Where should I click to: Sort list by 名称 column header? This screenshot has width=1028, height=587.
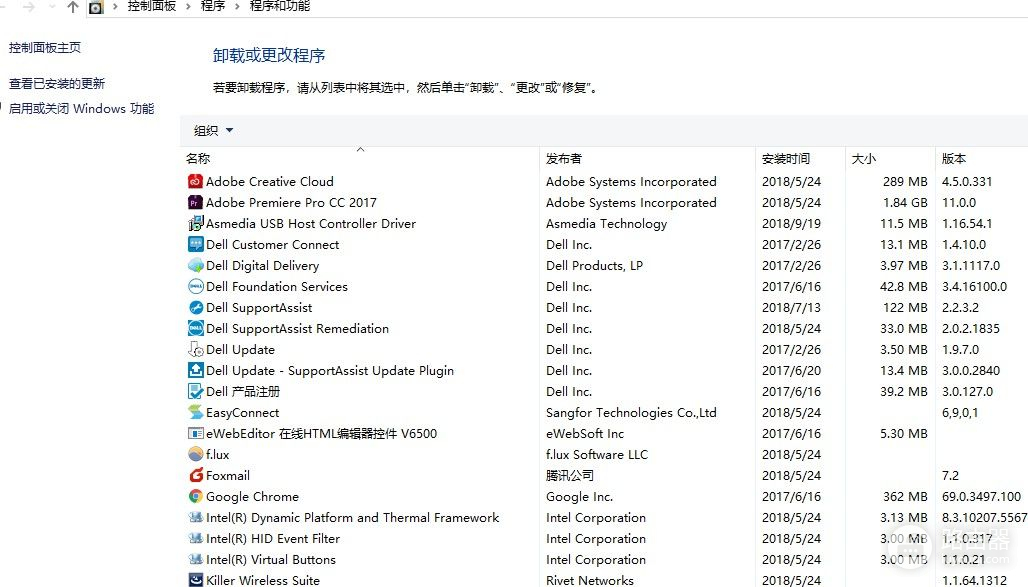tap(198, 159)
